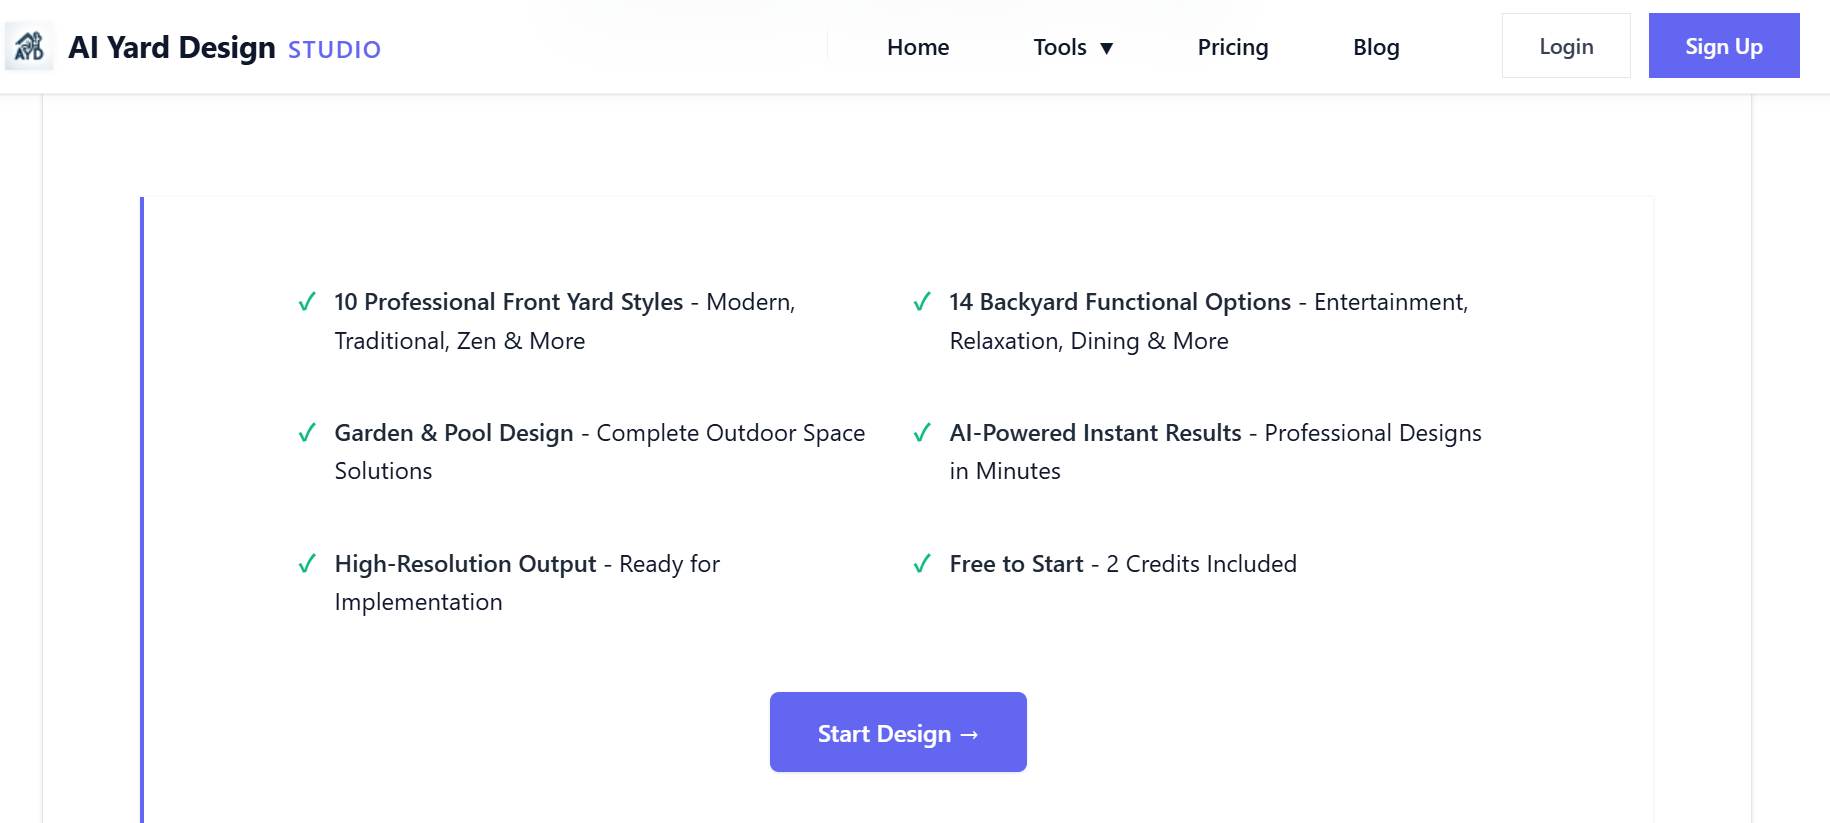Select the High-Resolution Output heading
Screen dimensions: 1830x823
465,564
